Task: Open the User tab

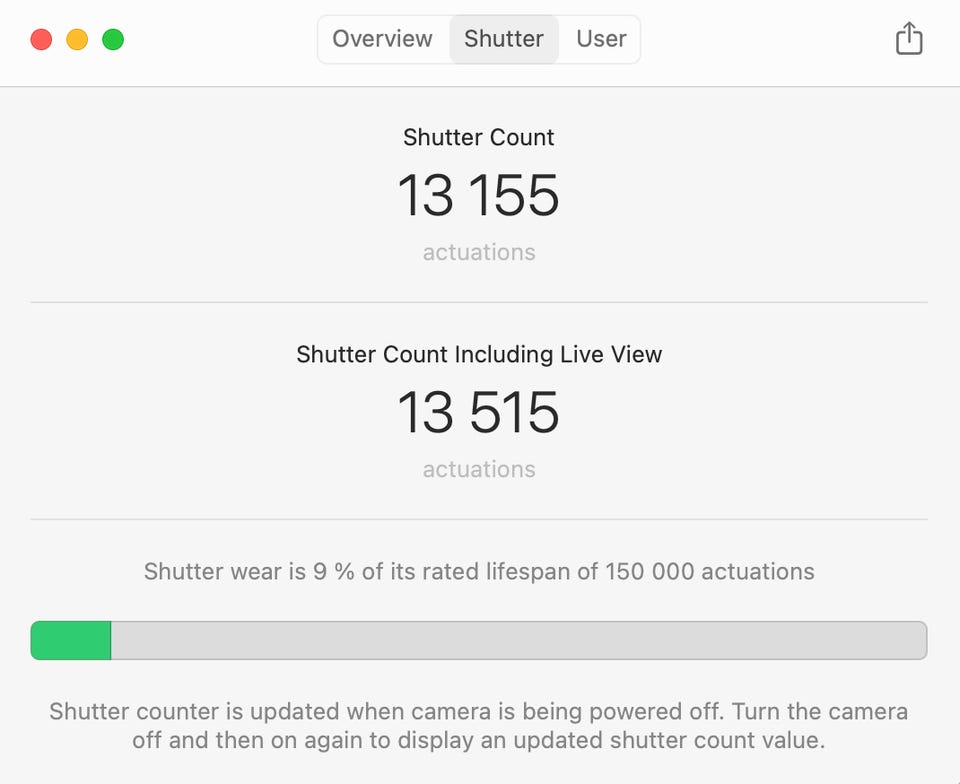Action: 601,39
